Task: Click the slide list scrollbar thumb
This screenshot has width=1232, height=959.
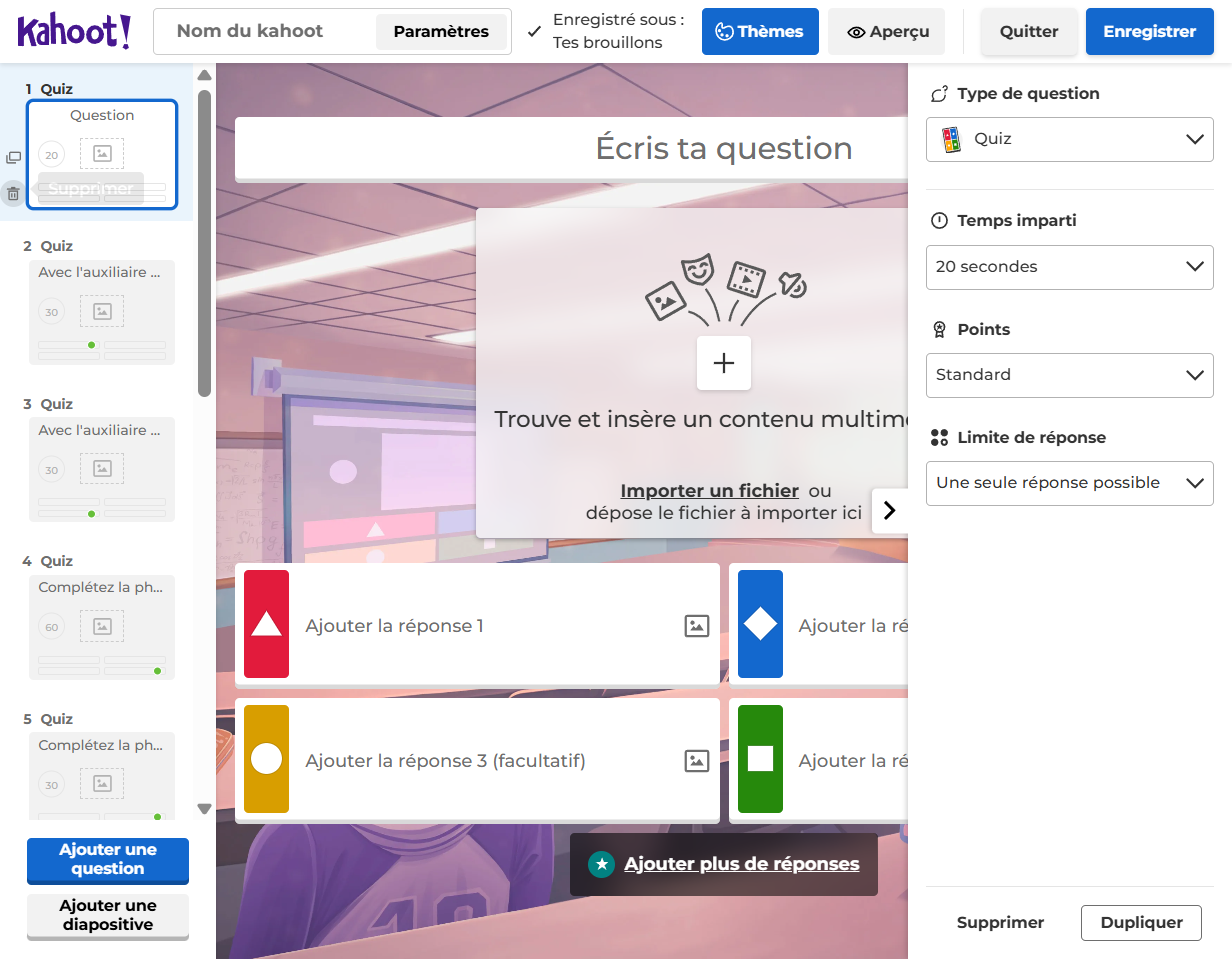Action: (204, 243)
